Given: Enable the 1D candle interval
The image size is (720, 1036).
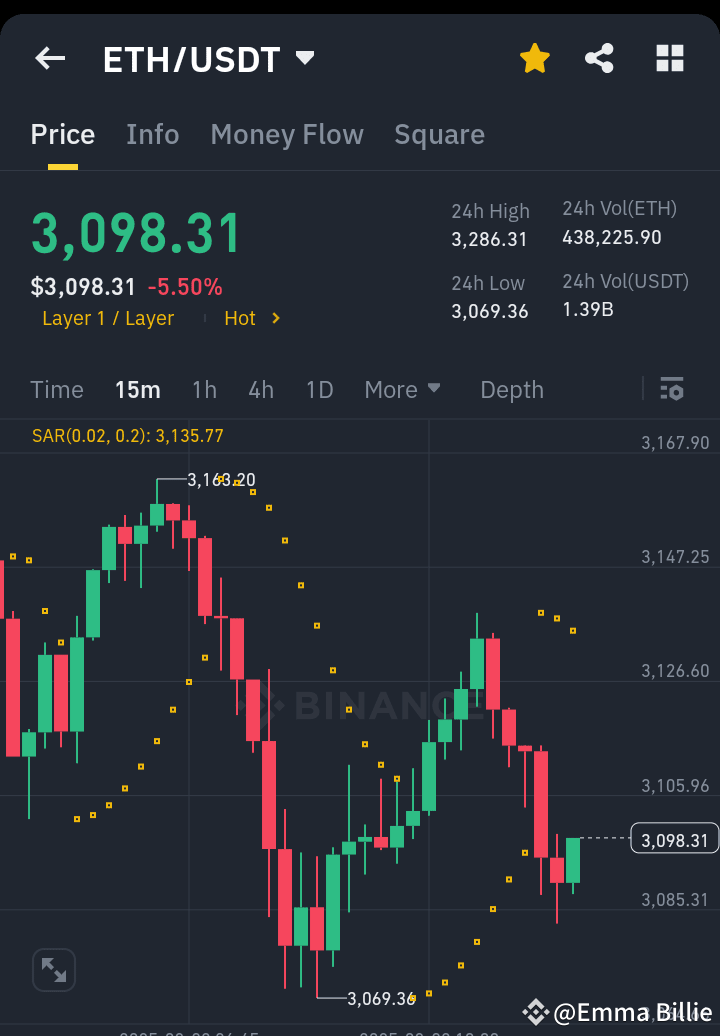Looking at the screenshot, I should coord(319,390).
